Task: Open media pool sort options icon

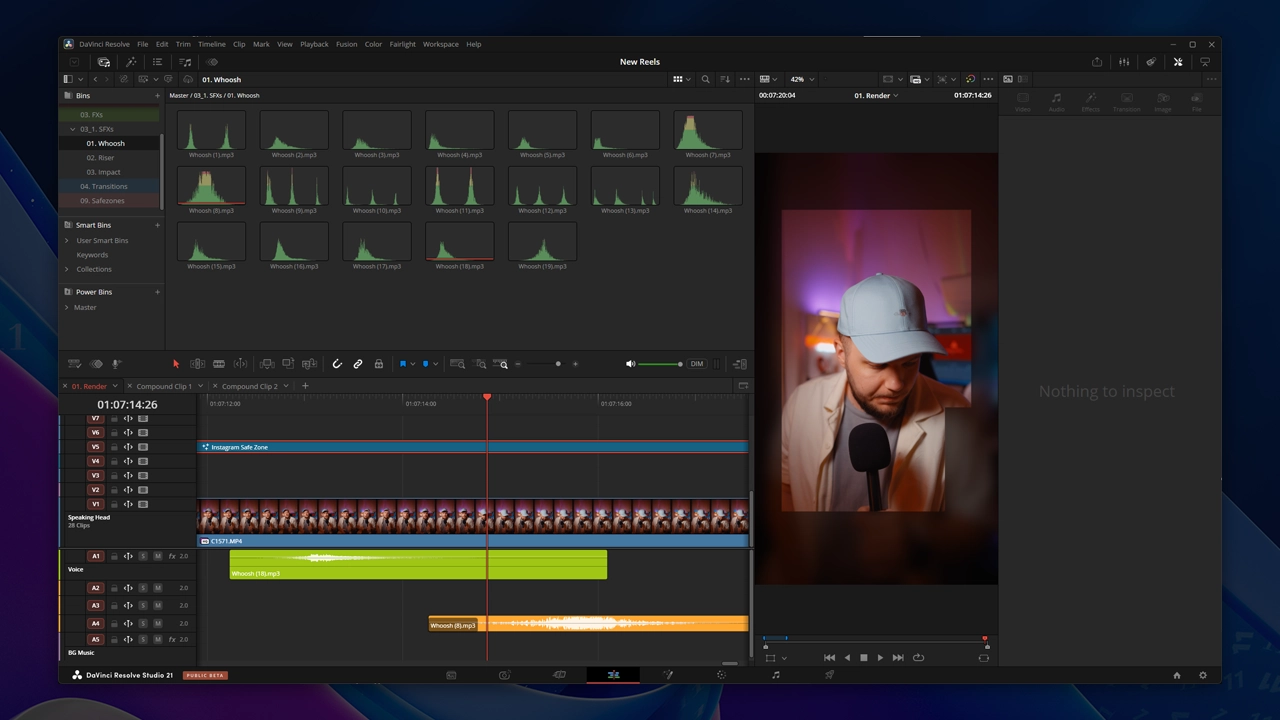Action: tap(725, 79)
